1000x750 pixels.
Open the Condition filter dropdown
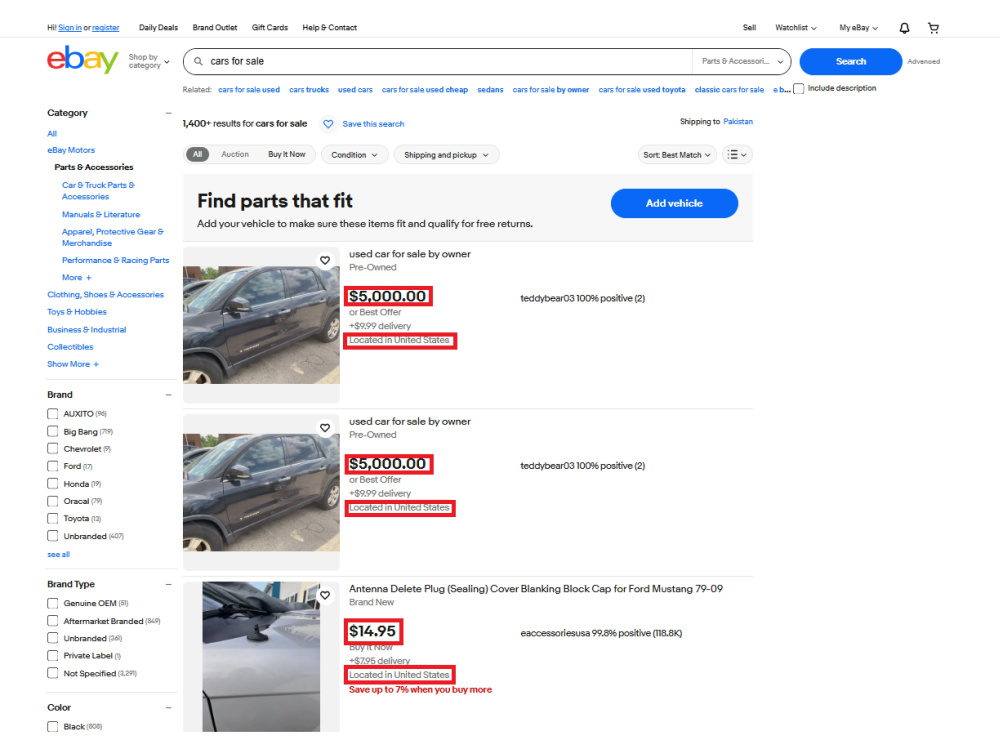[354, 155]
